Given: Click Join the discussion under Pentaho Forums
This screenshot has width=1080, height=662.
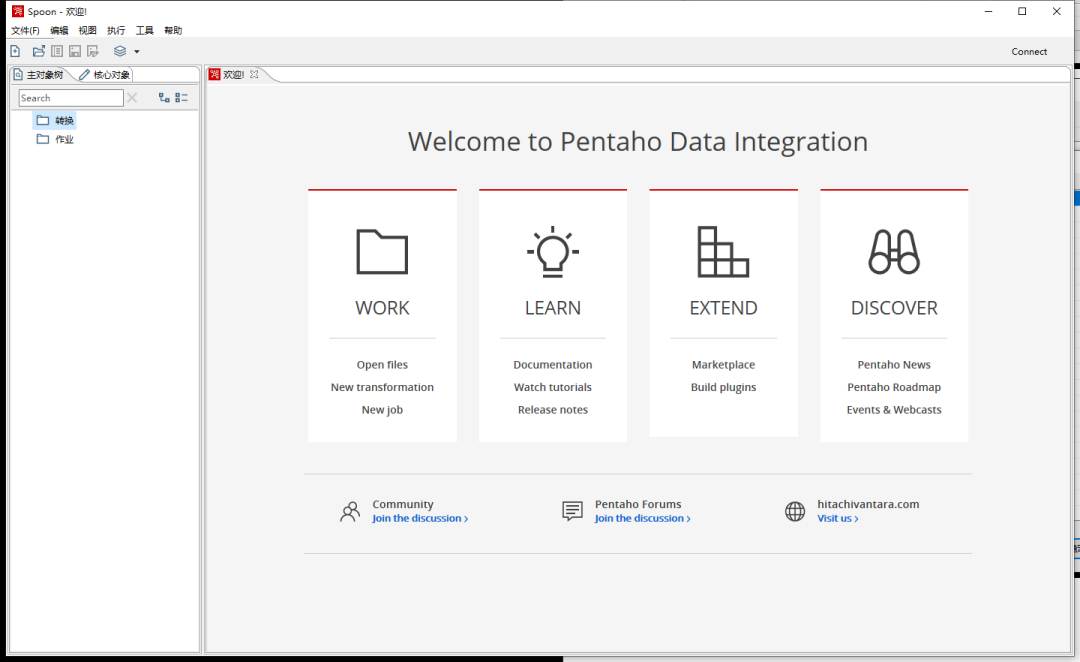Looking at the screenshot, I should pyautogui.click(x=643, y=519).
